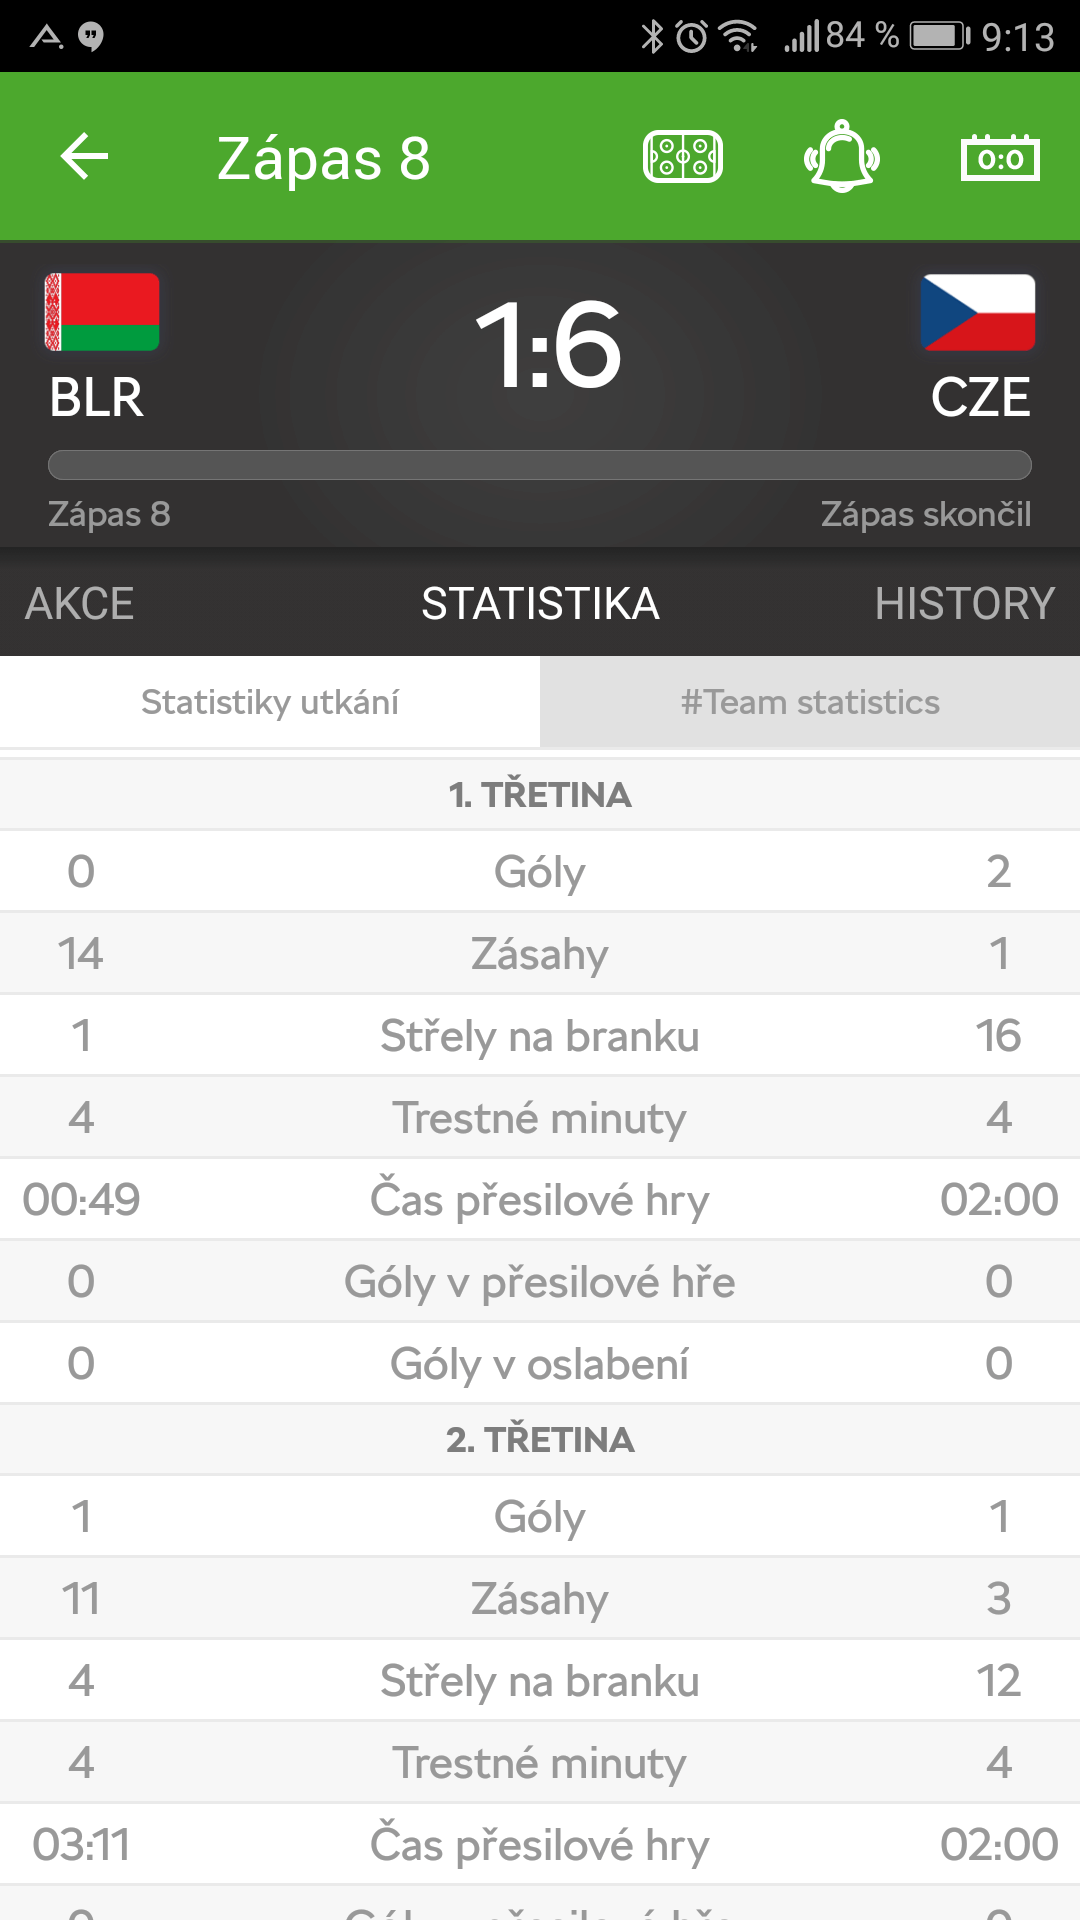Open the rink lineup icon
This screenshot has width=1080, height=1920.
point(683,157)
